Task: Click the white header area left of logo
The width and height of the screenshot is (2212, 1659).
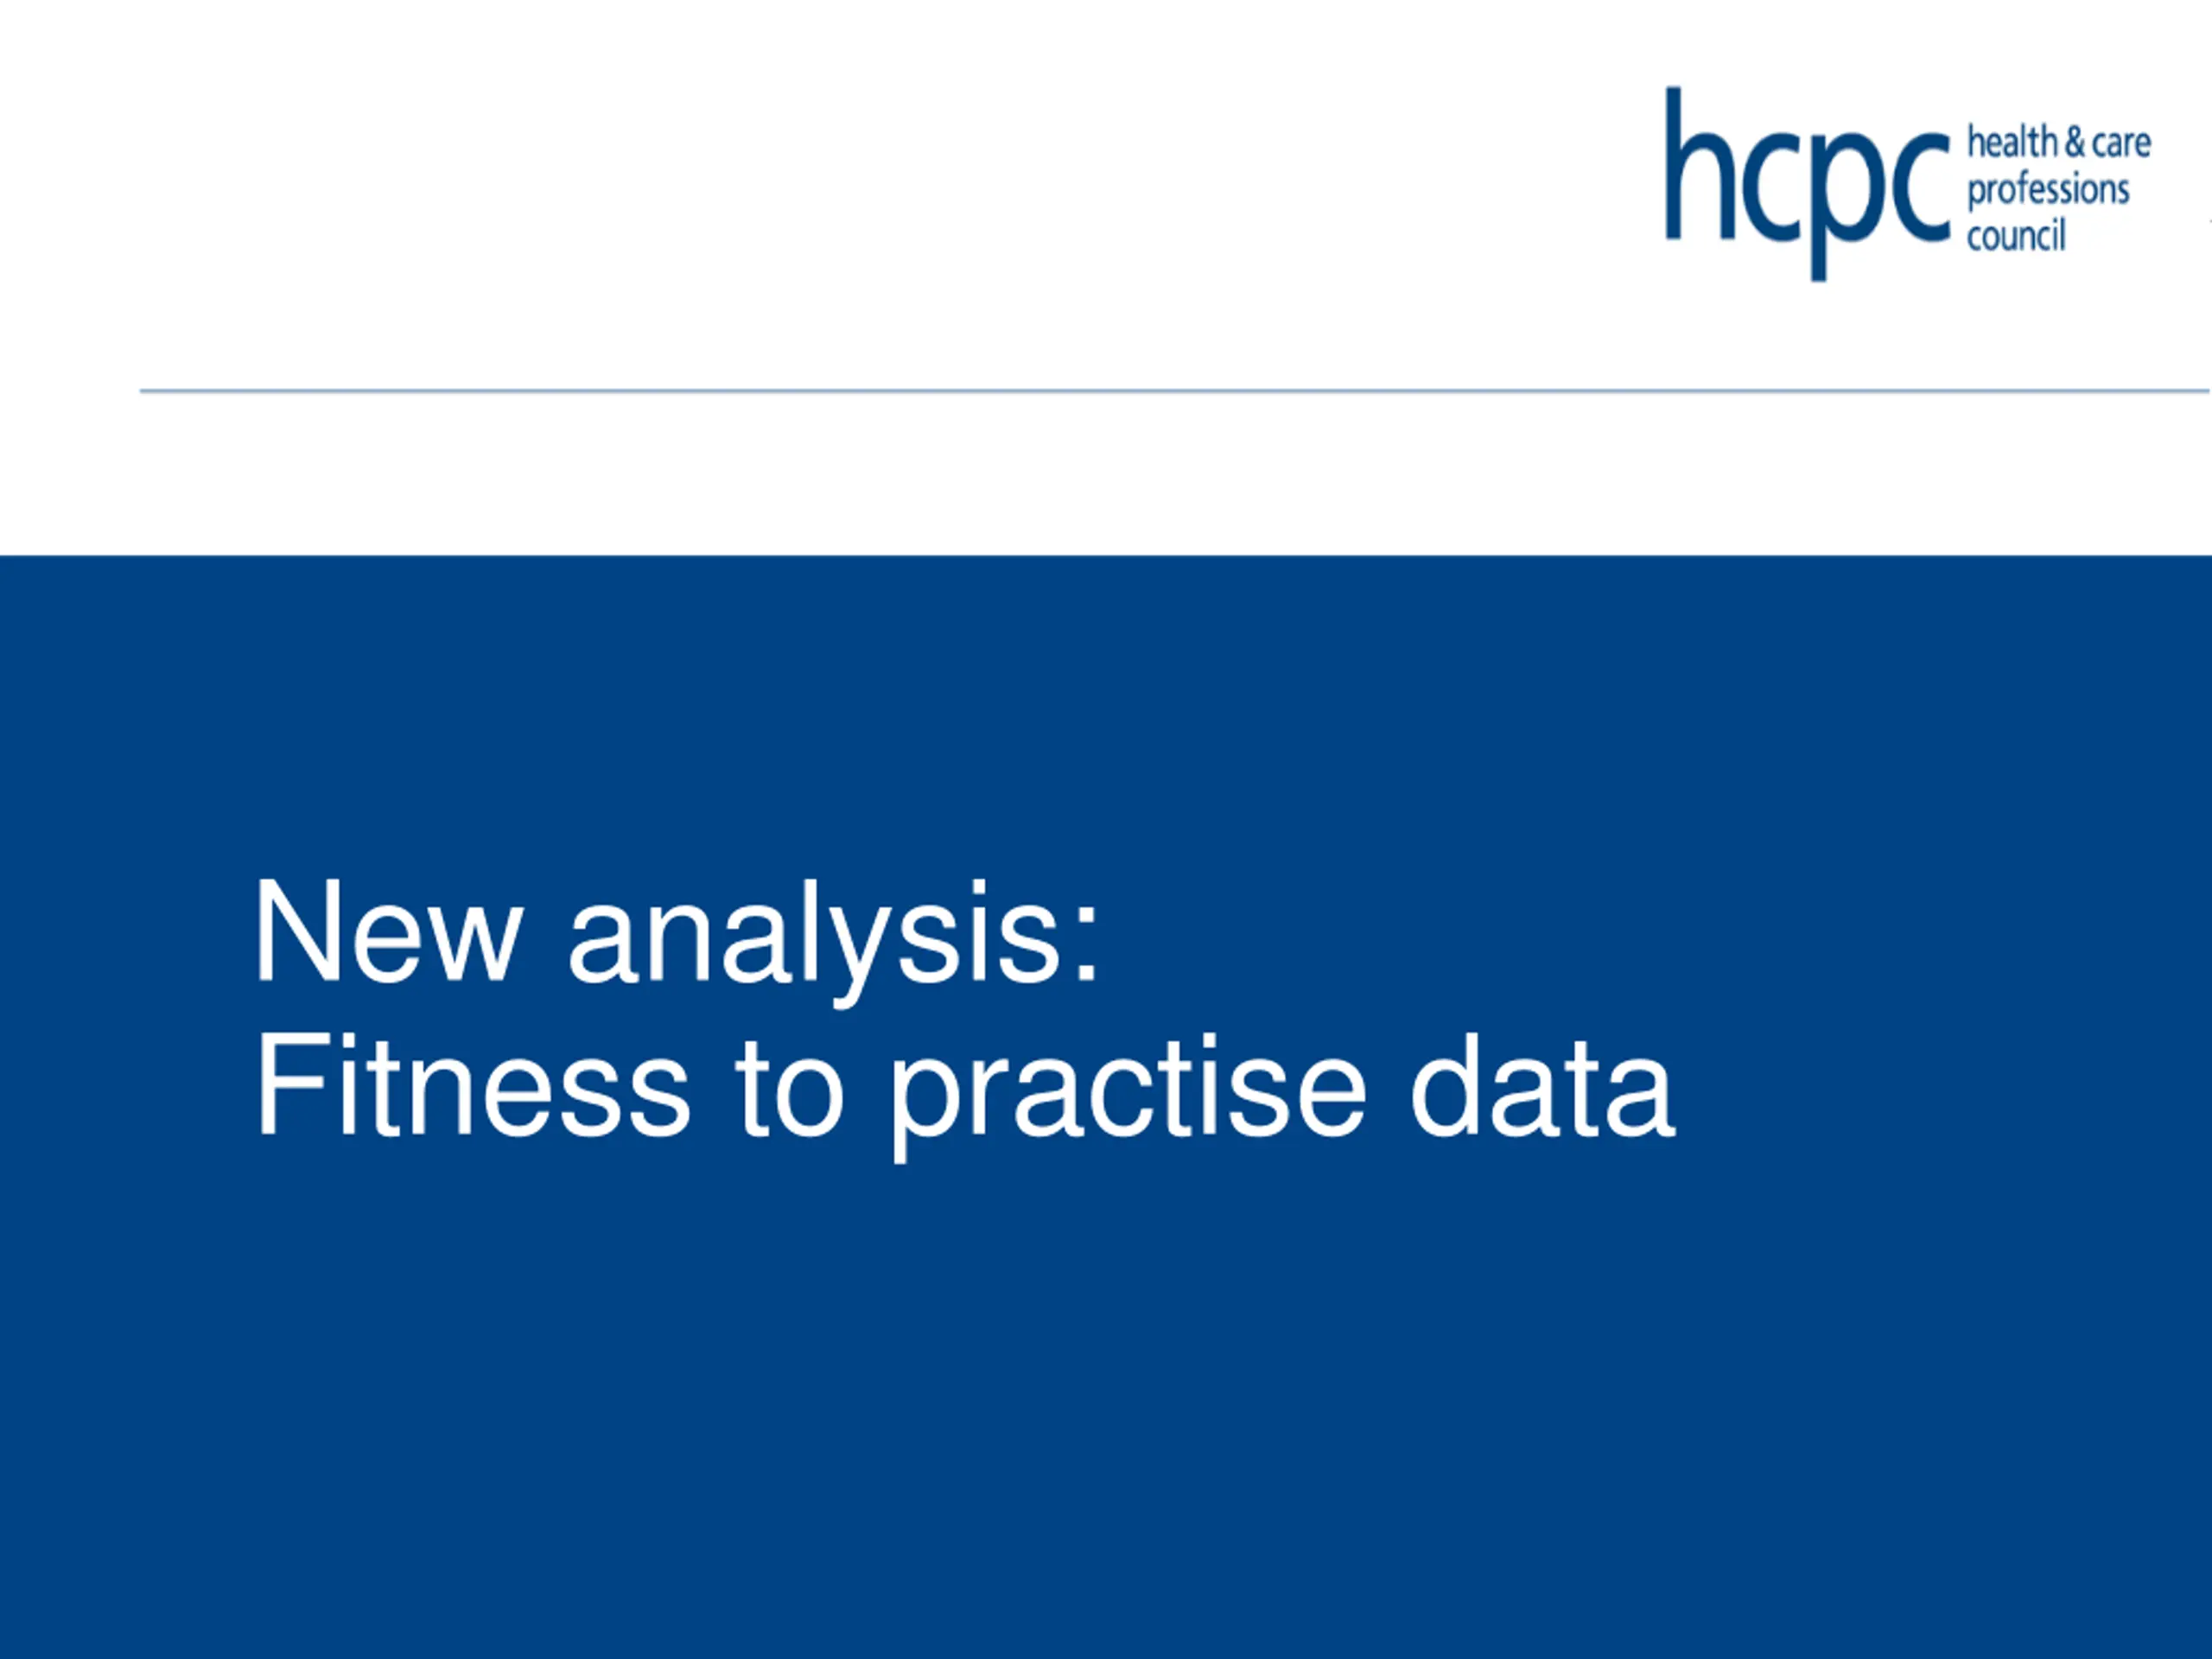Action: click(x=800, y=190)
